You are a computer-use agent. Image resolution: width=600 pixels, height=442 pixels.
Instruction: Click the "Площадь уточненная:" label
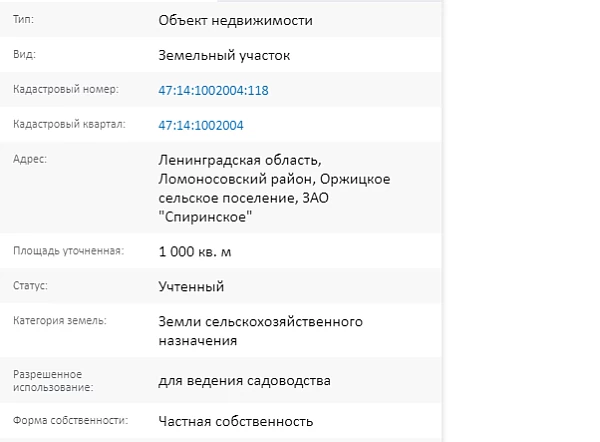tap(68, 251)
